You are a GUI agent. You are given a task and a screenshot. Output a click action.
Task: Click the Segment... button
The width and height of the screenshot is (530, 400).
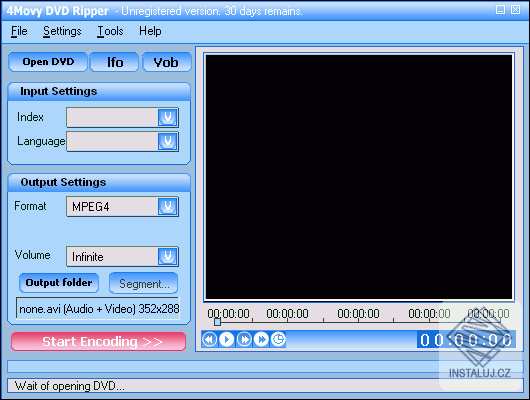tap(144, 283)
